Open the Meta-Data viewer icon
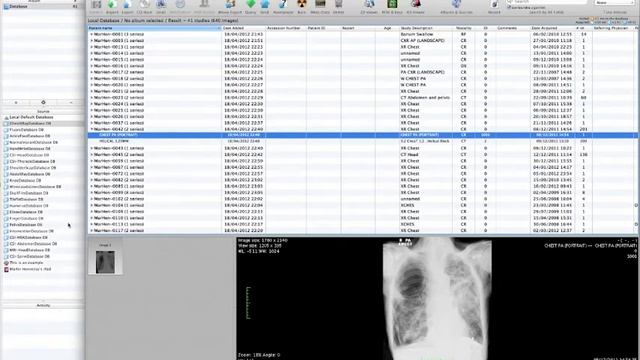640x360 pixels. [320, 4]
